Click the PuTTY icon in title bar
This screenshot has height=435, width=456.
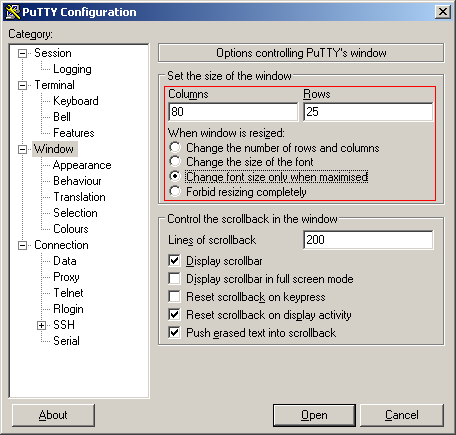tap(12, 12)
